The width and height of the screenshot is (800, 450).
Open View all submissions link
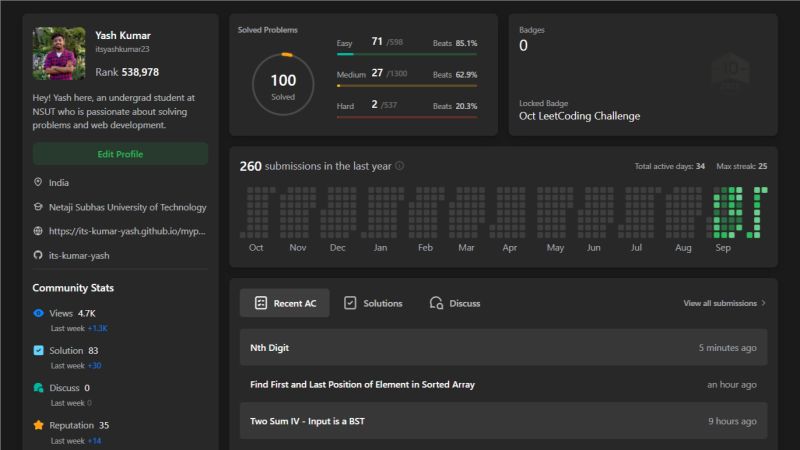pyautogui.click(x=725, y=303)
